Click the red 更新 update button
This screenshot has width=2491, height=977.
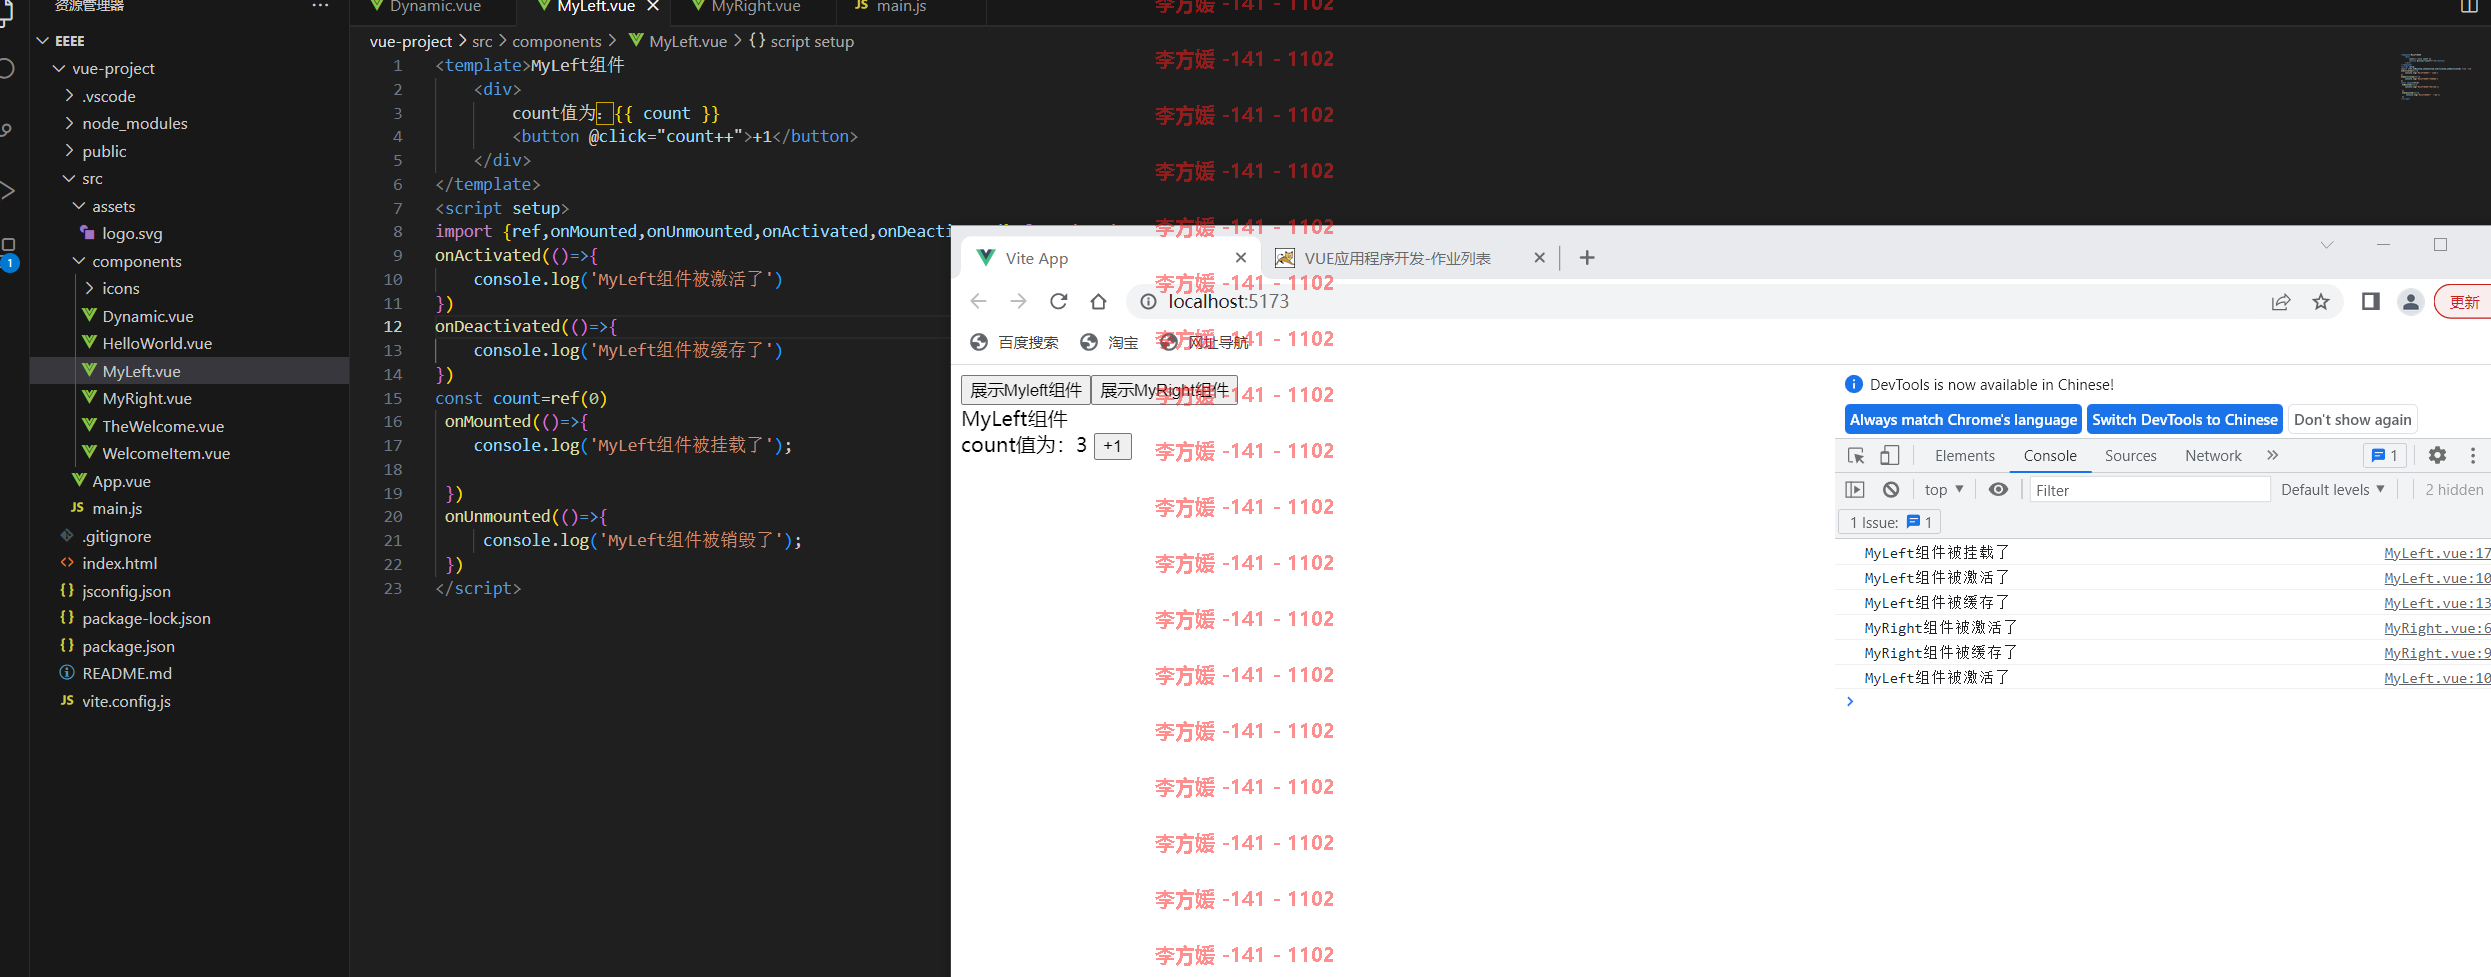pos(2463,302)
